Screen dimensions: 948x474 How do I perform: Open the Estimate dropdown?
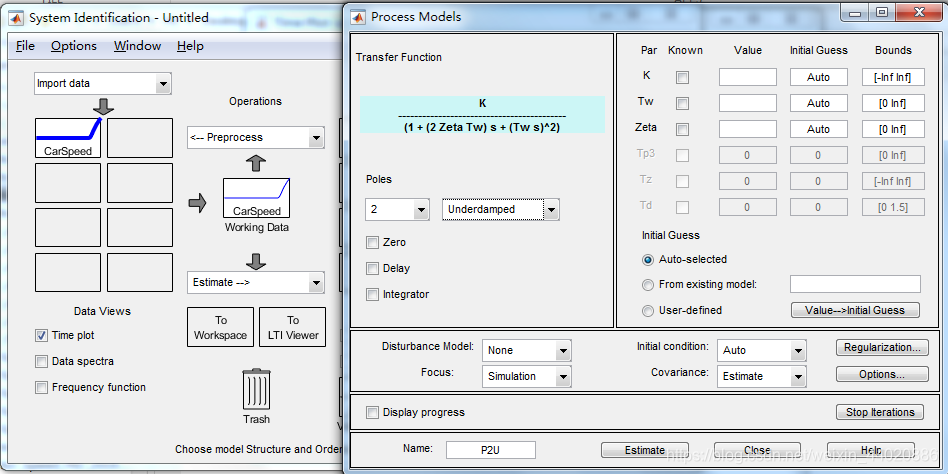256,282
